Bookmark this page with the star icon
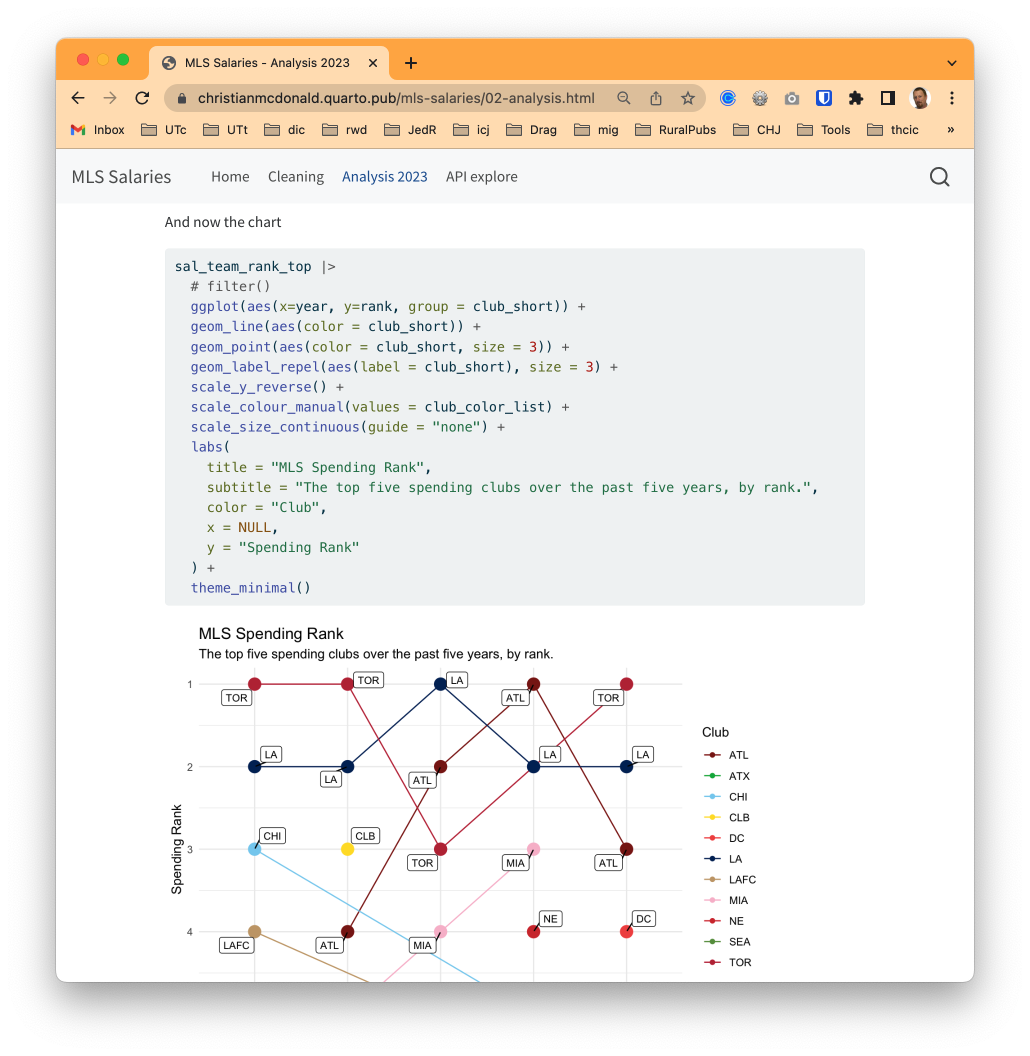The image size is (1030, 1056). [x=688, y=98]
